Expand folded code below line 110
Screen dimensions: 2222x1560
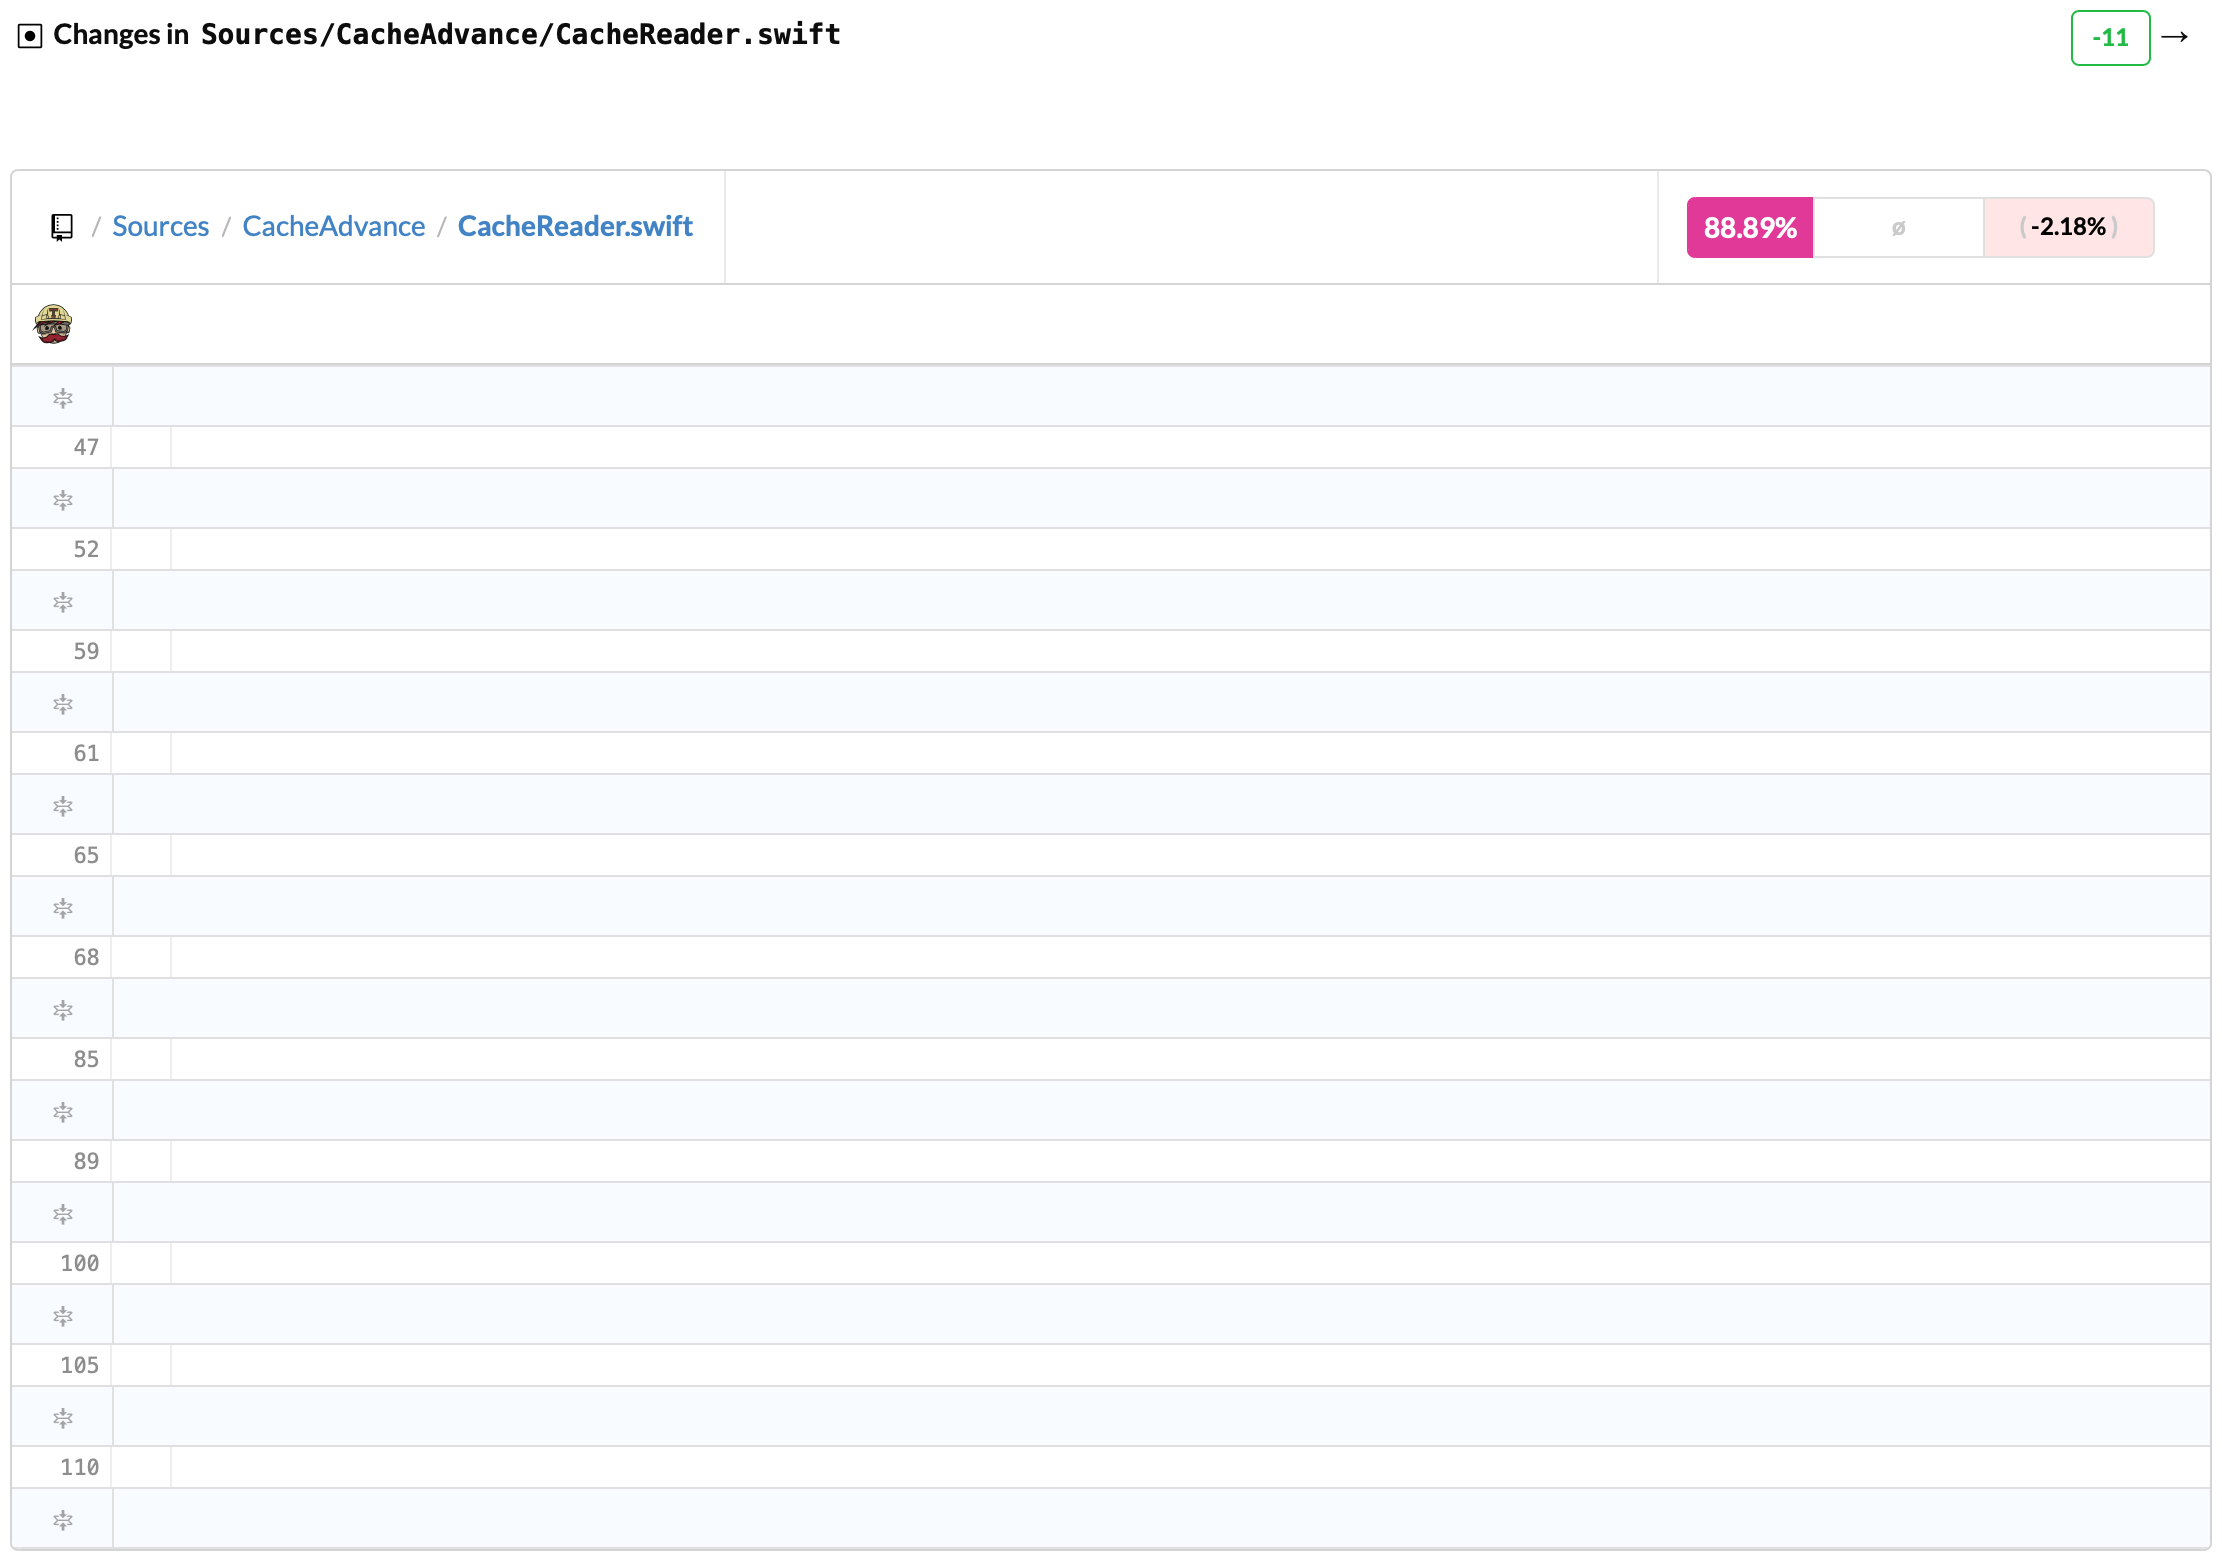point(63,1520)
